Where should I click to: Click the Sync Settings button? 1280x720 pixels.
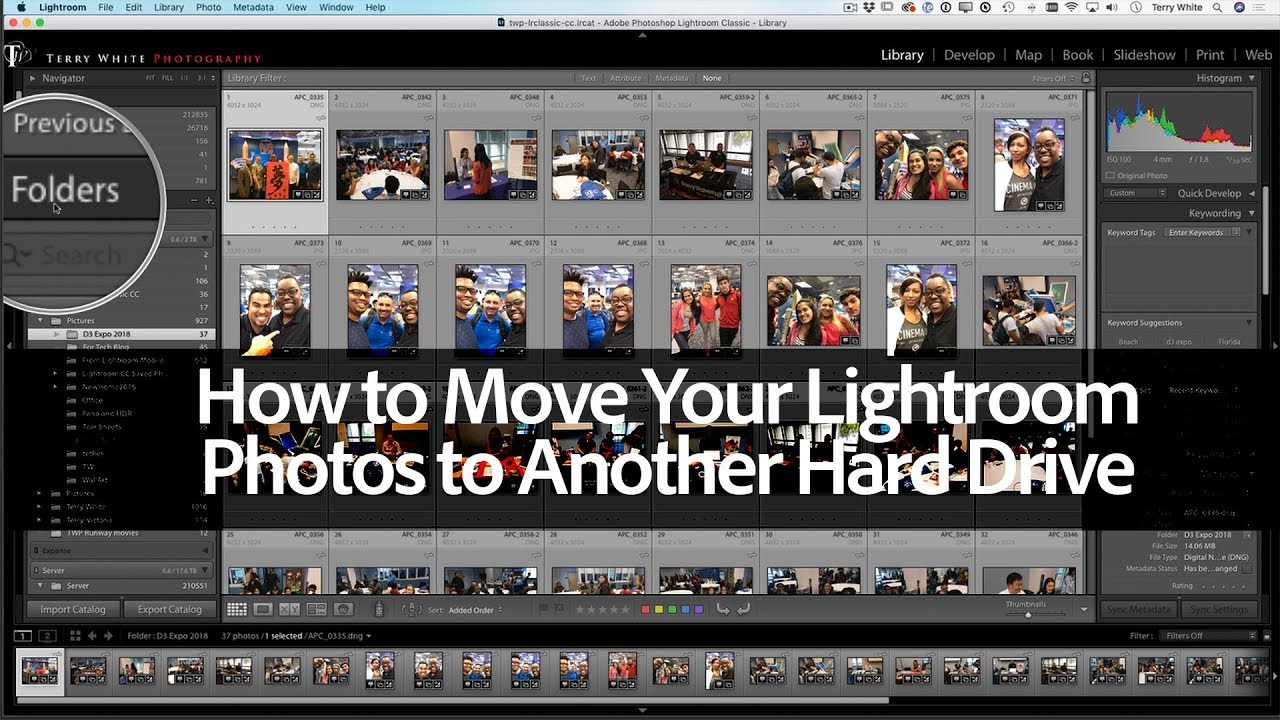click(x=1219, y=609)
